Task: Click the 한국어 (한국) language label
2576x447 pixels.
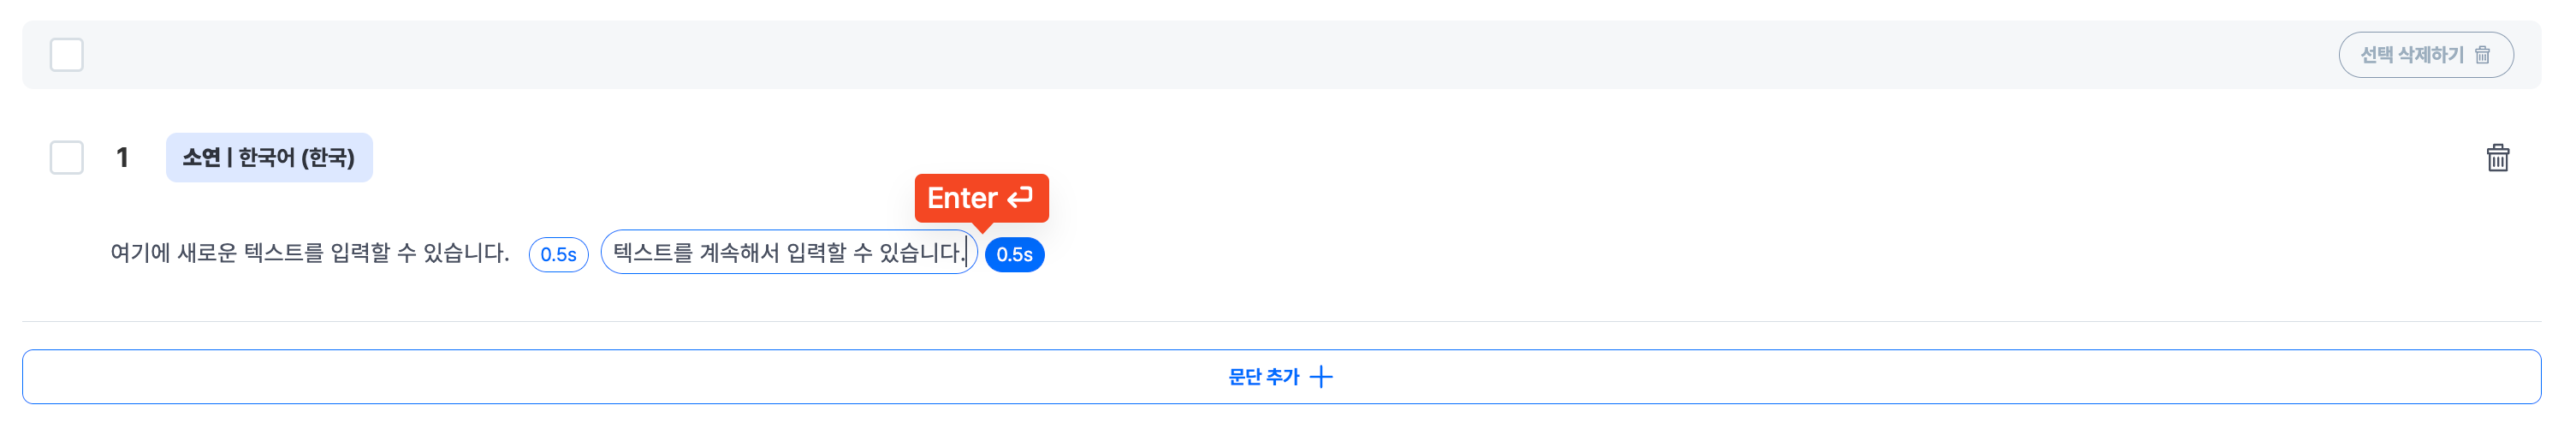Action: point(296,158)
